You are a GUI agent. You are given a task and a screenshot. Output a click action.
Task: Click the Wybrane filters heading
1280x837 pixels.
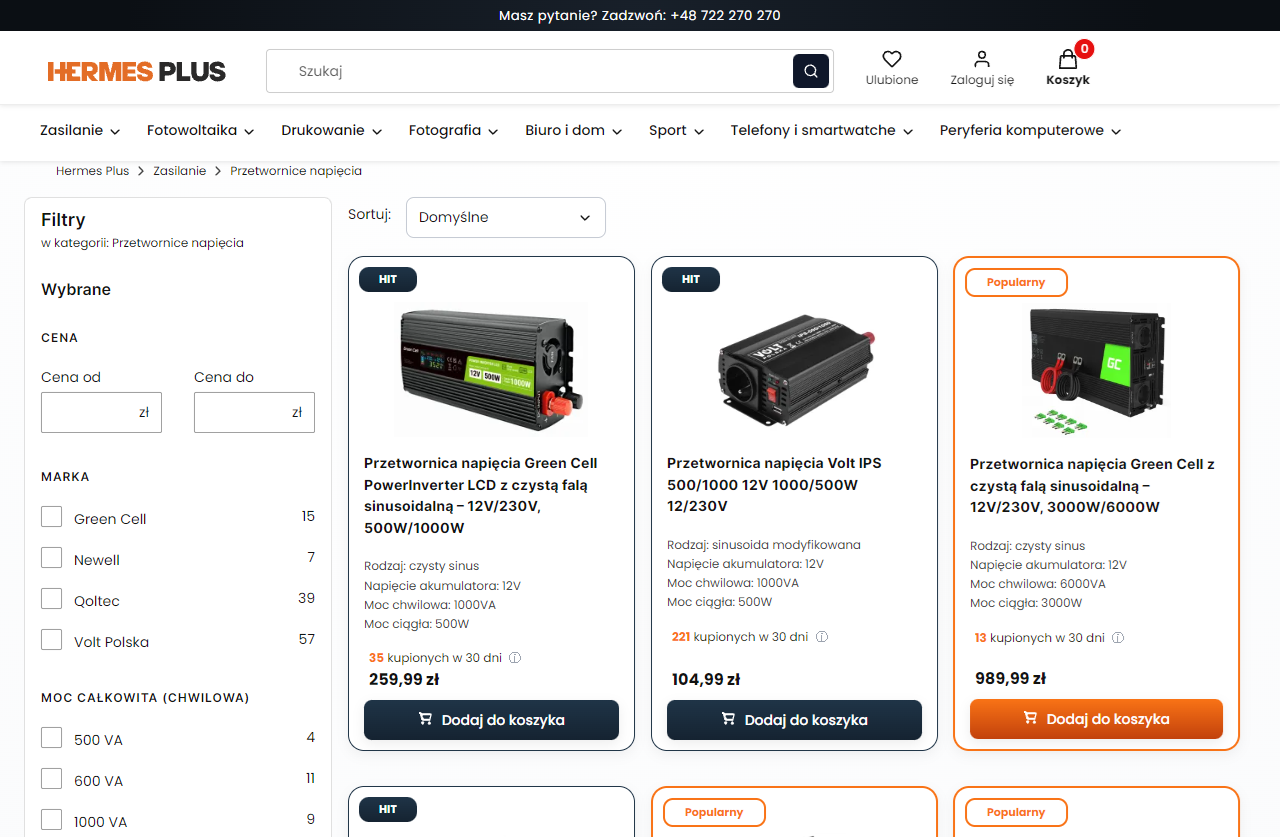tap(76, 289)
